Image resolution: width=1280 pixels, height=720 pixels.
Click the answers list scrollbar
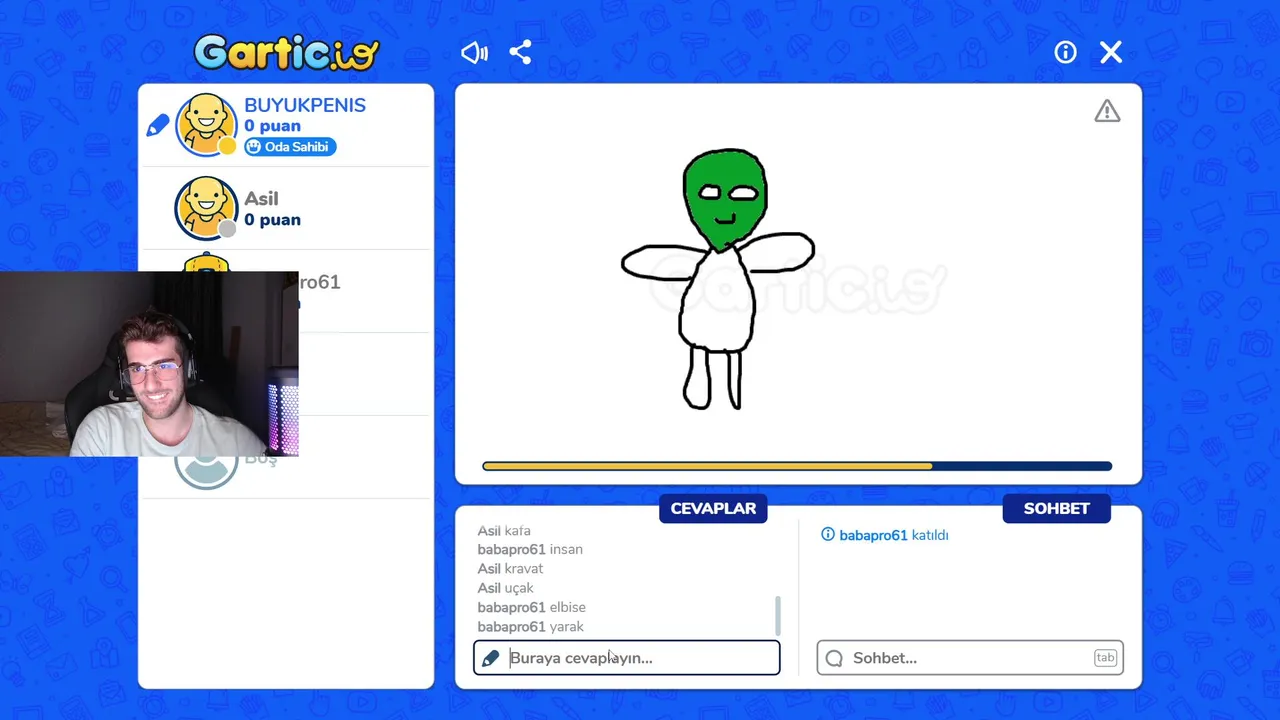coord(778,616)
